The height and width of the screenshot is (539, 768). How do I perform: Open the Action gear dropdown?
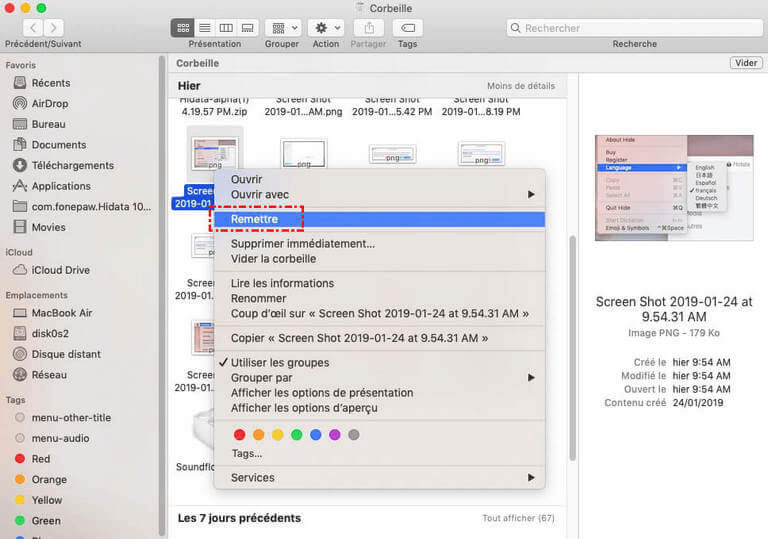pos(325,28)
